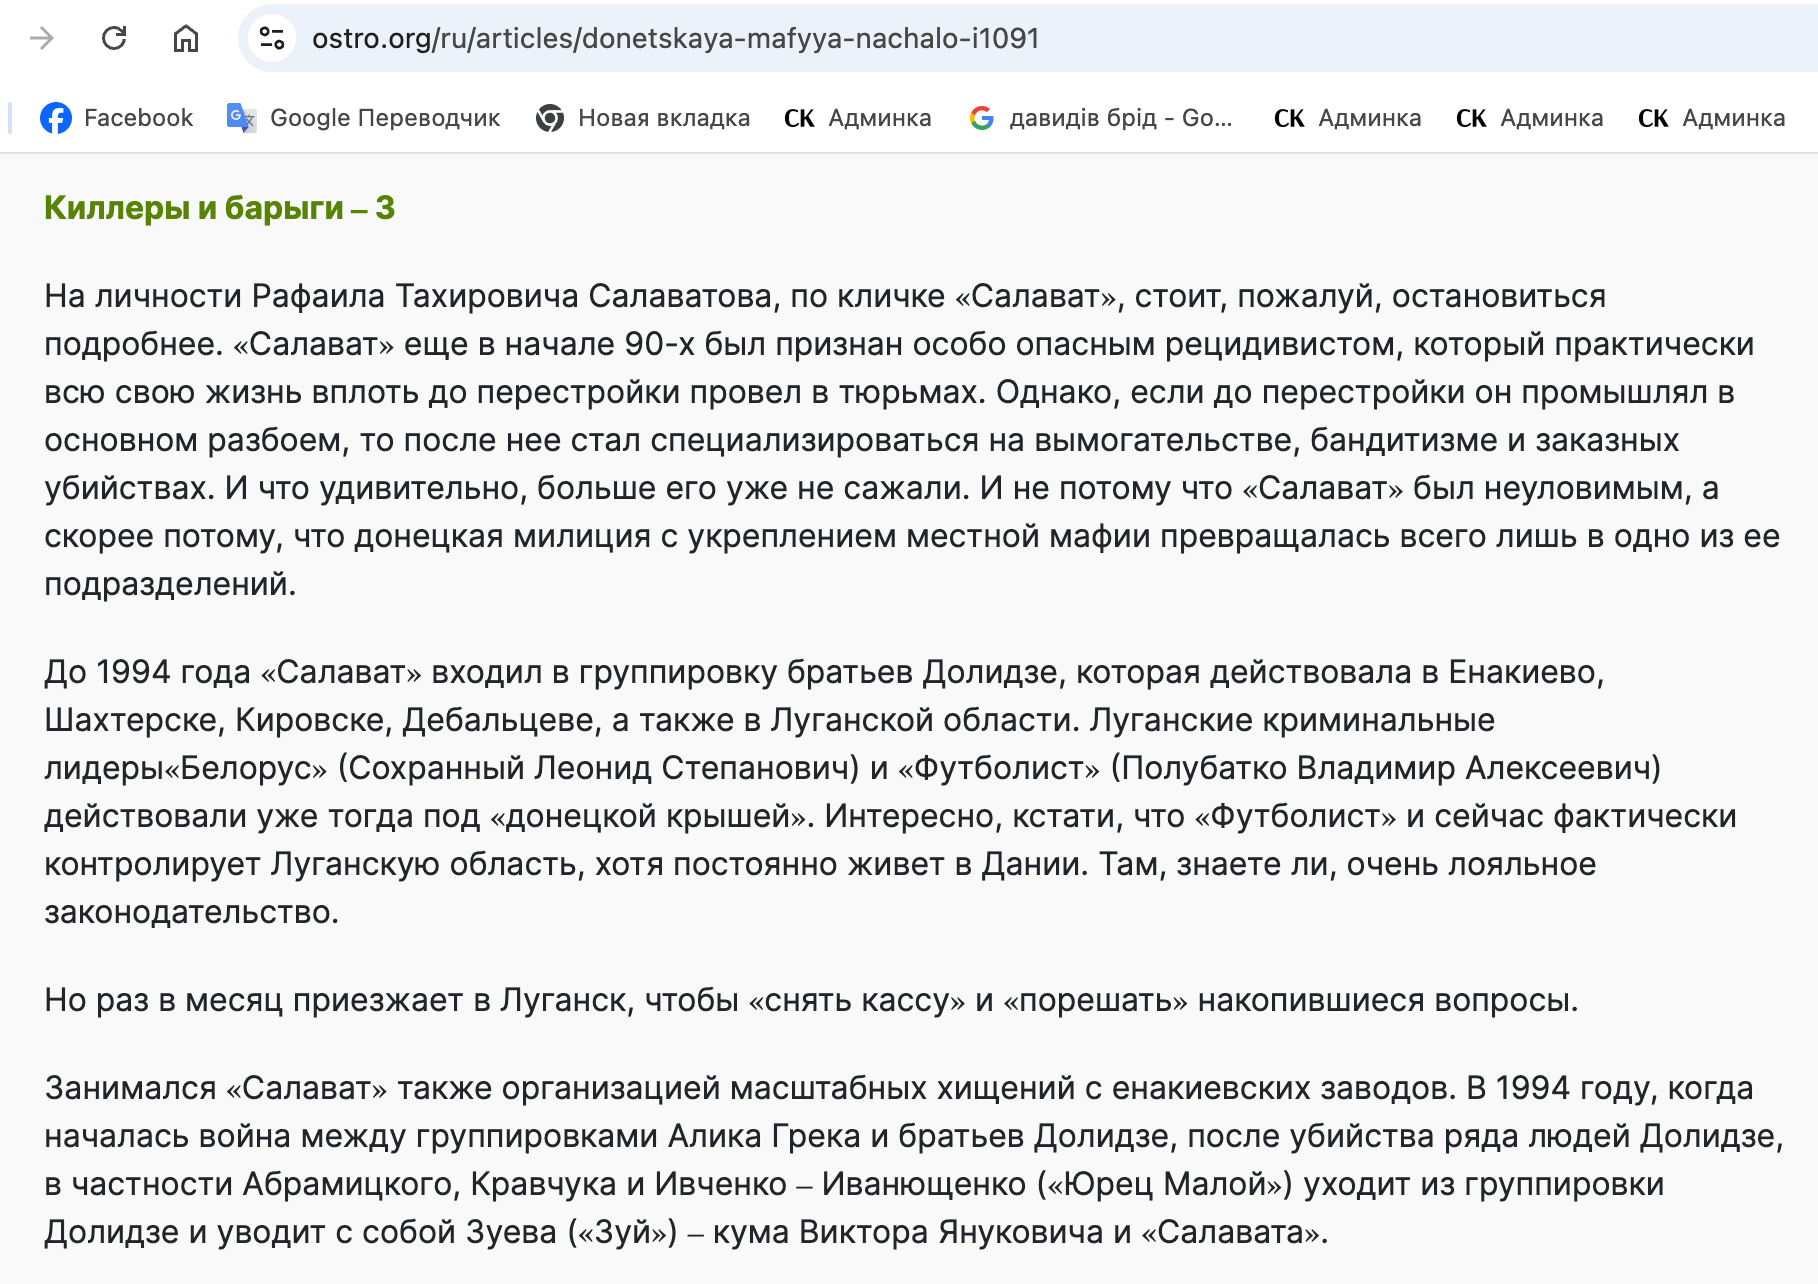Image resolution: width=1818 pixels, height=1284 pixels.
Task: Click the browser forward arrow
Action: point(42,39)
